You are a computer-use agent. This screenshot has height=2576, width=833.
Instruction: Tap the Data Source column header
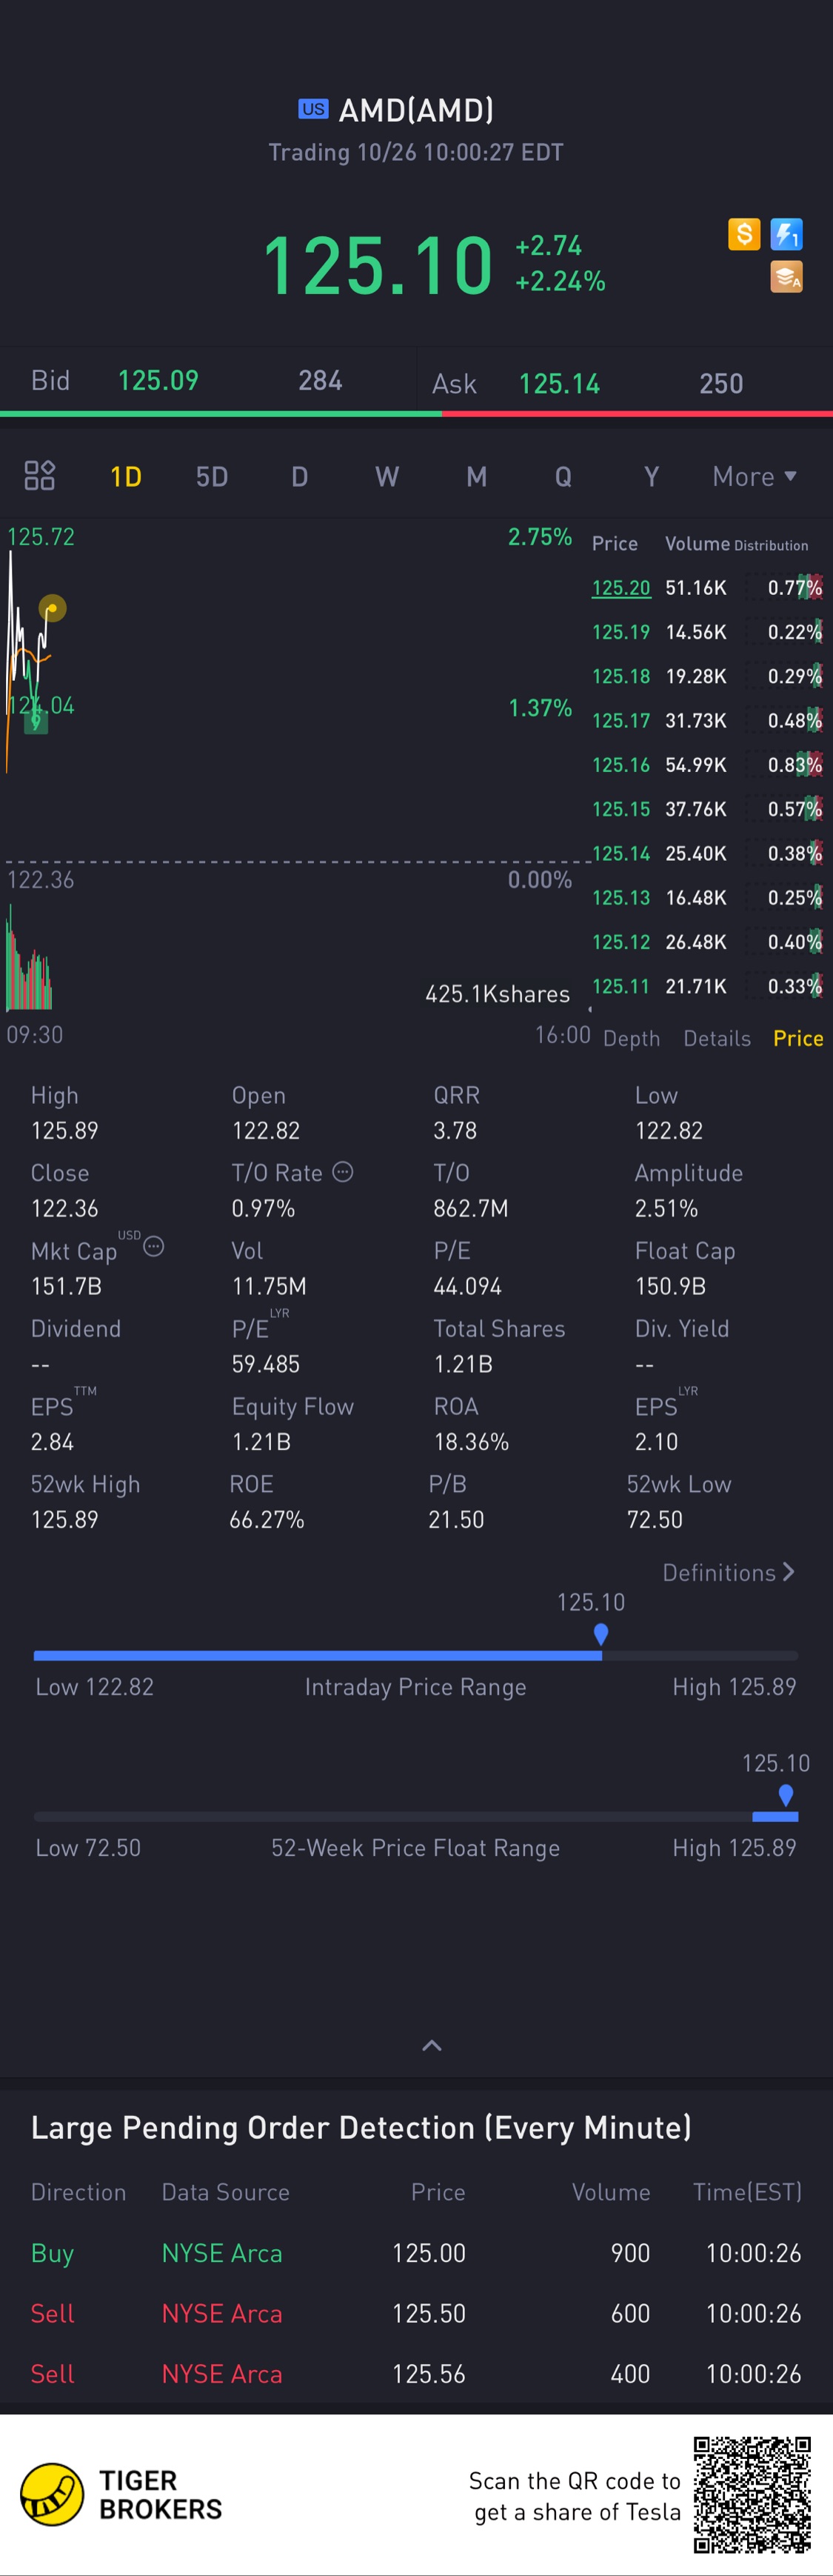(x=226, y=2192)
